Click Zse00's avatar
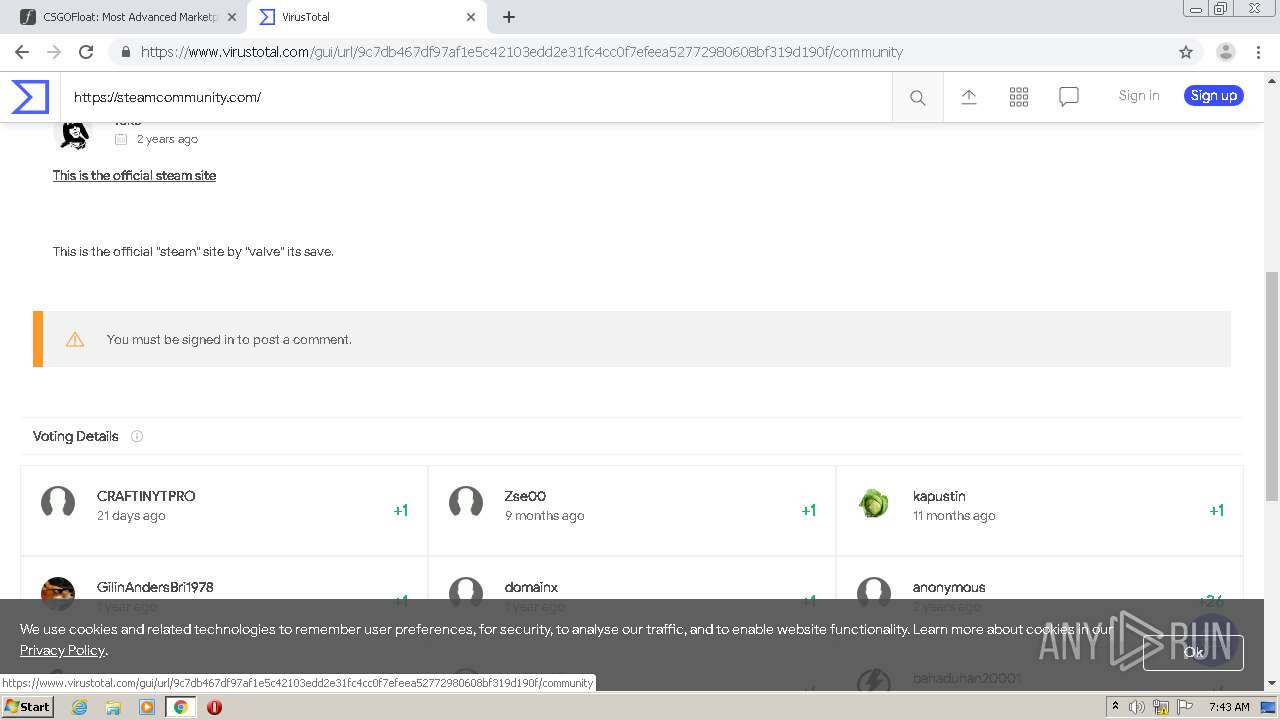The image size is (1280, 720). pos(466,502)
